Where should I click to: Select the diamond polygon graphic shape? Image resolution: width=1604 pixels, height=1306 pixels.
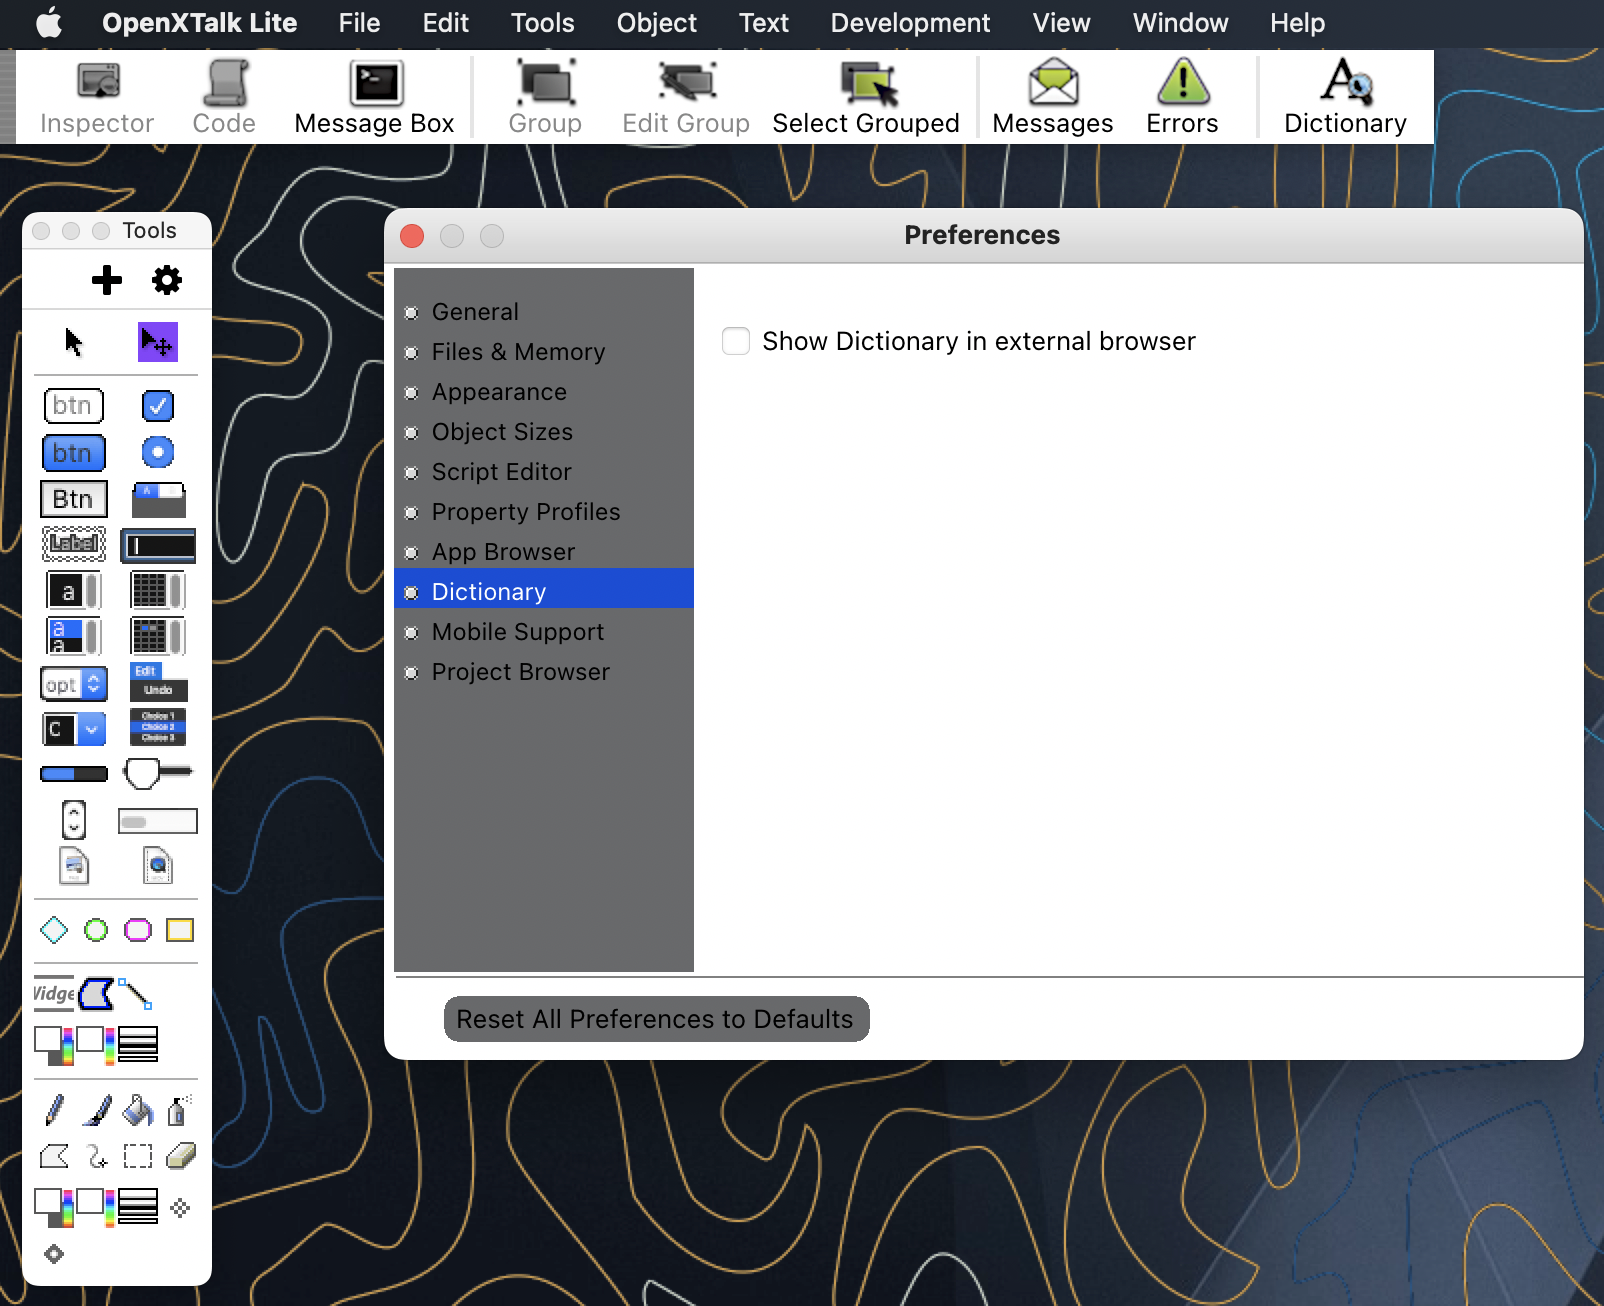54,930
